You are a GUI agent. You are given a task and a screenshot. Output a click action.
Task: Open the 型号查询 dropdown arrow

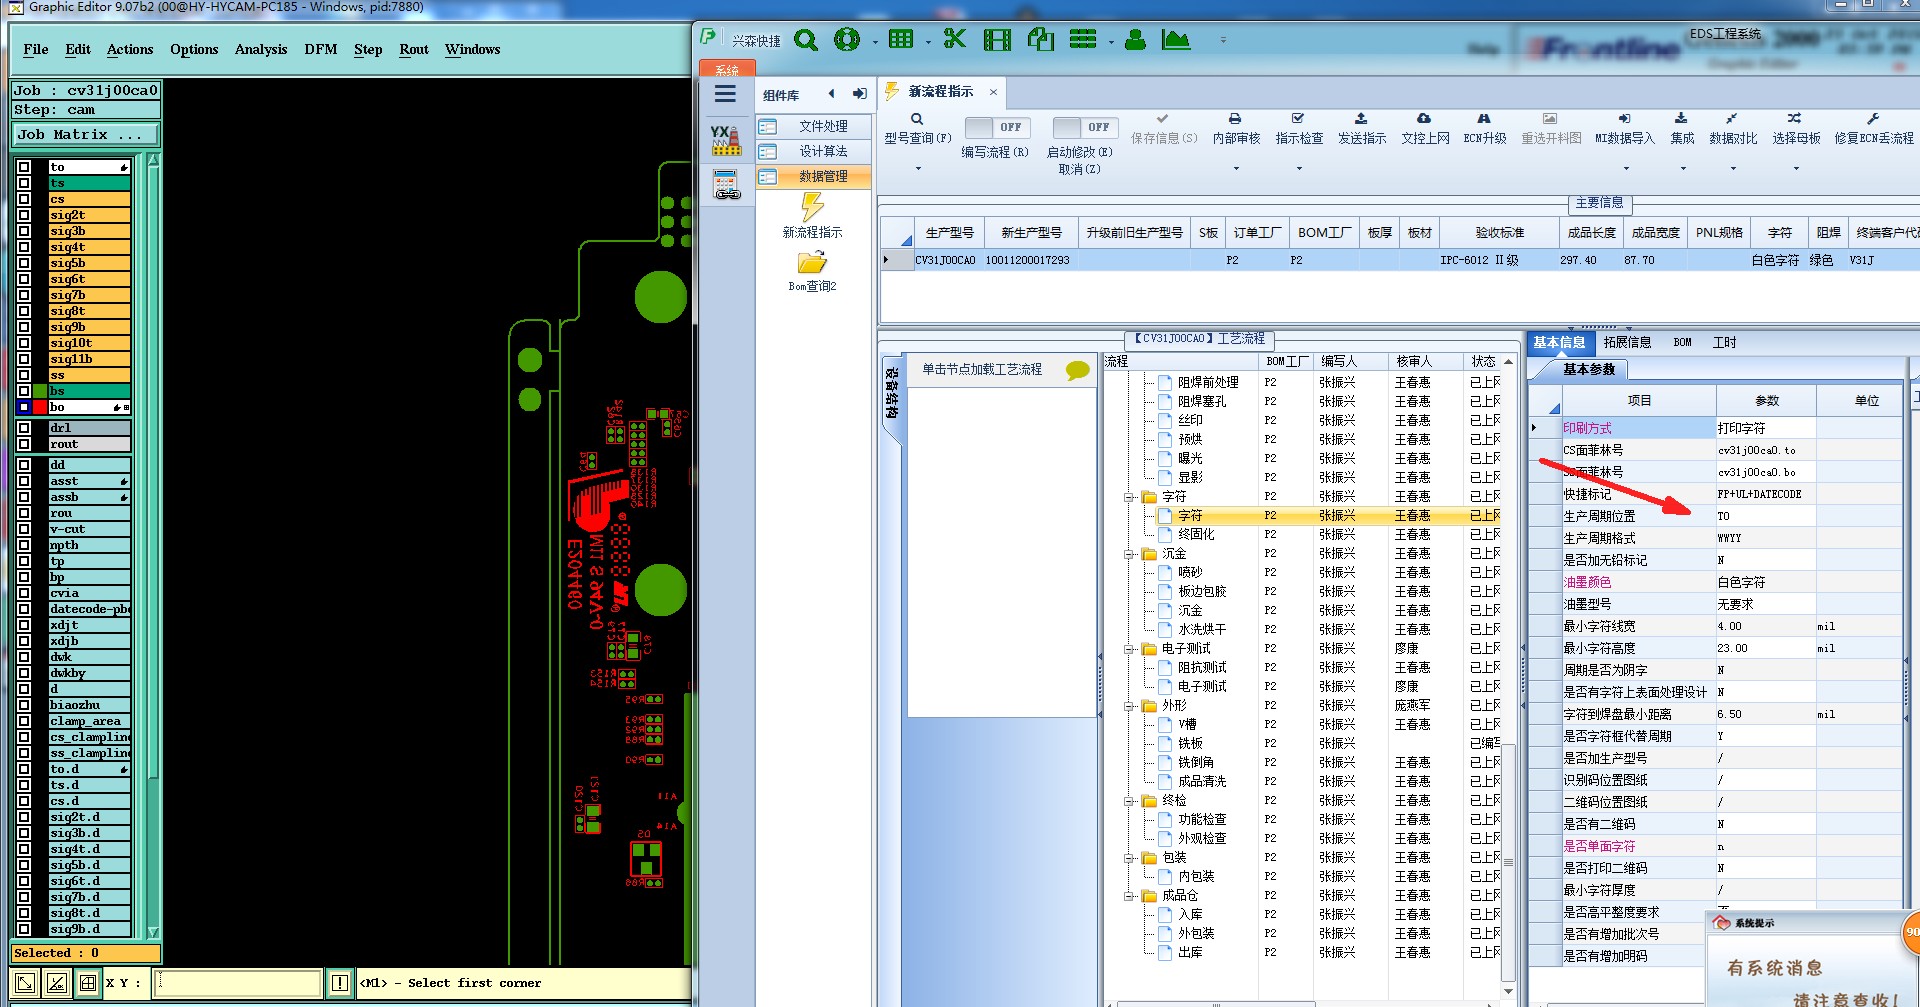918,168
